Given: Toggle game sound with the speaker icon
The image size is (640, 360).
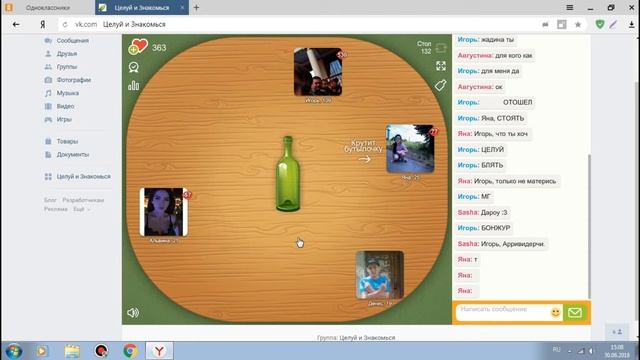Looking at the screenshot, I should click(x=133, y=313).
